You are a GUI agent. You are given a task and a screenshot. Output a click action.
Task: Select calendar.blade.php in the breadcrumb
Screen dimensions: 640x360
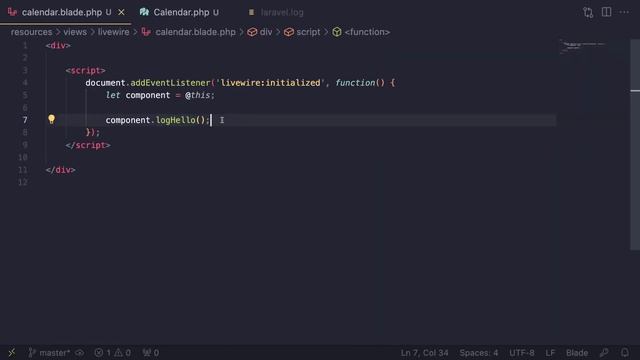(195, 32)
